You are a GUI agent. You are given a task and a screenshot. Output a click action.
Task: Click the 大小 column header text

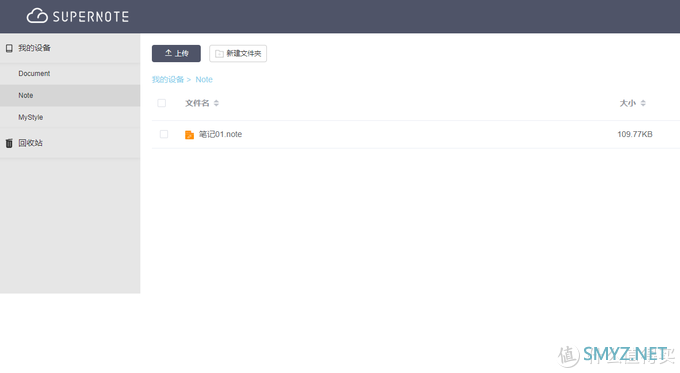[628, 103]
